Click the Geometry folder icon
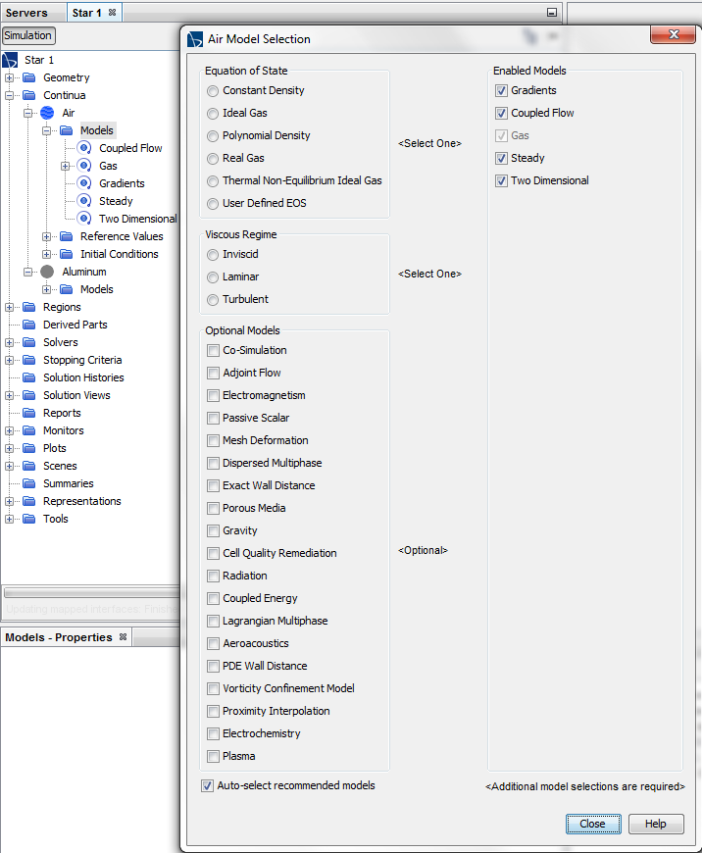This screenshot has width=702, height=853. coord(29,78)
